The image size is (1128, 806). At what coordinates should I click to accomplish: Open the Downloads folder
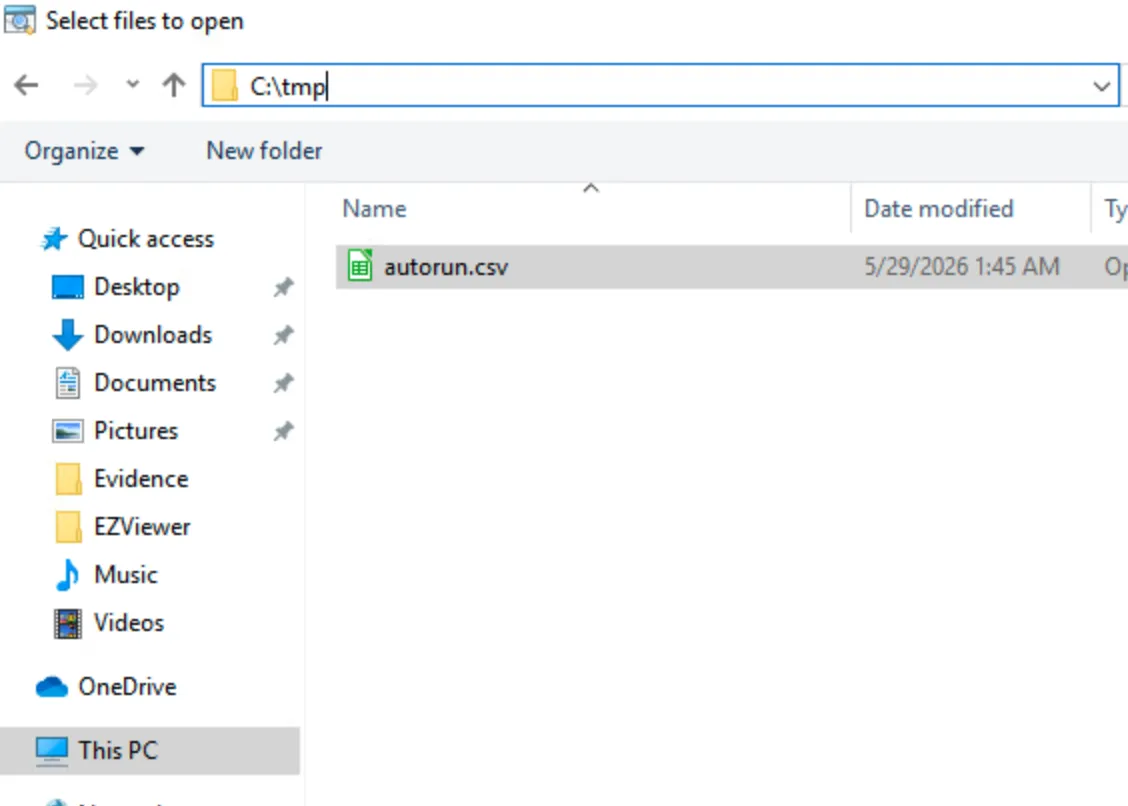click(x=153, y=335)
